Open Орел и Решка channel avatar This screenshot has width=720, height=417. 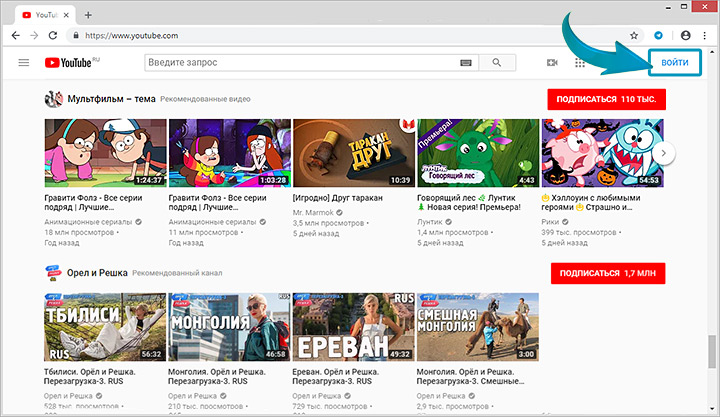click(x=53, y=273)
